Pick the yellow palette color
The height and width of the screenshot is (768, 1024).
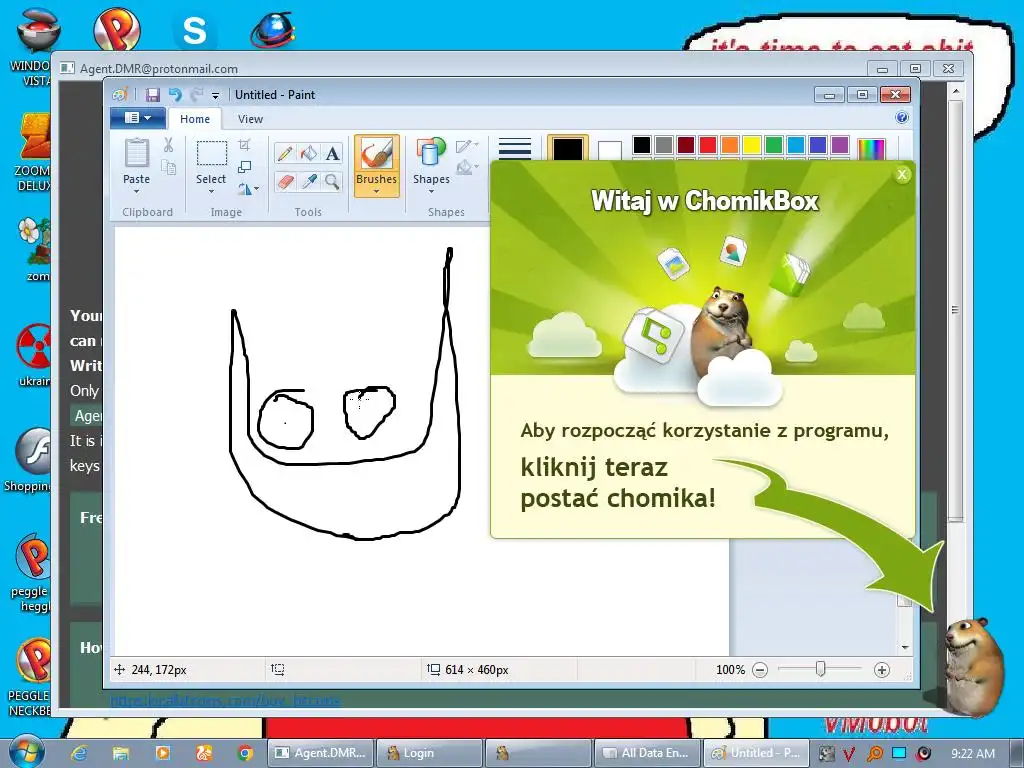752,145
